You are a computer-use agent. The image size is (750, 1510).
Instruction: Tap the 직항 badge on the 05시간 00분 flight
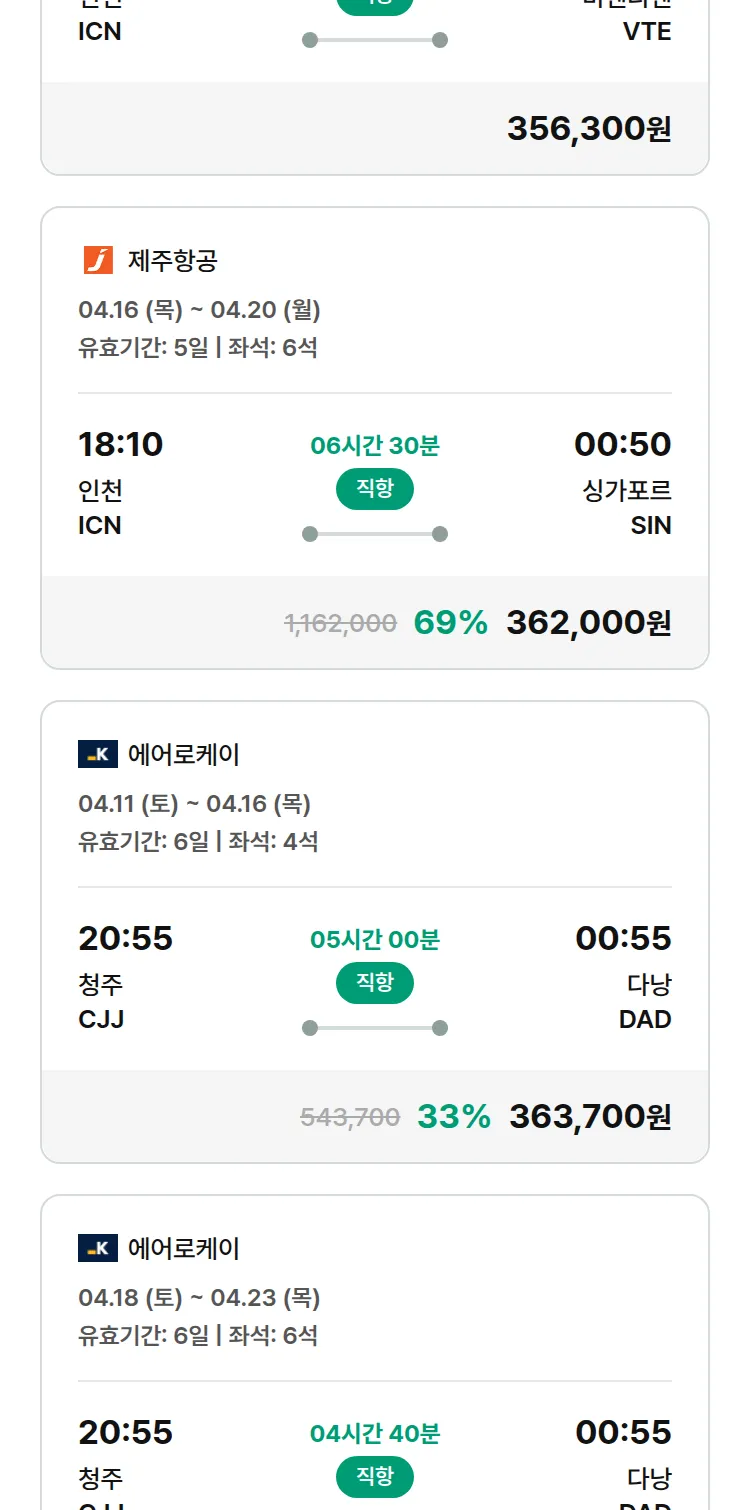(374, 983)
